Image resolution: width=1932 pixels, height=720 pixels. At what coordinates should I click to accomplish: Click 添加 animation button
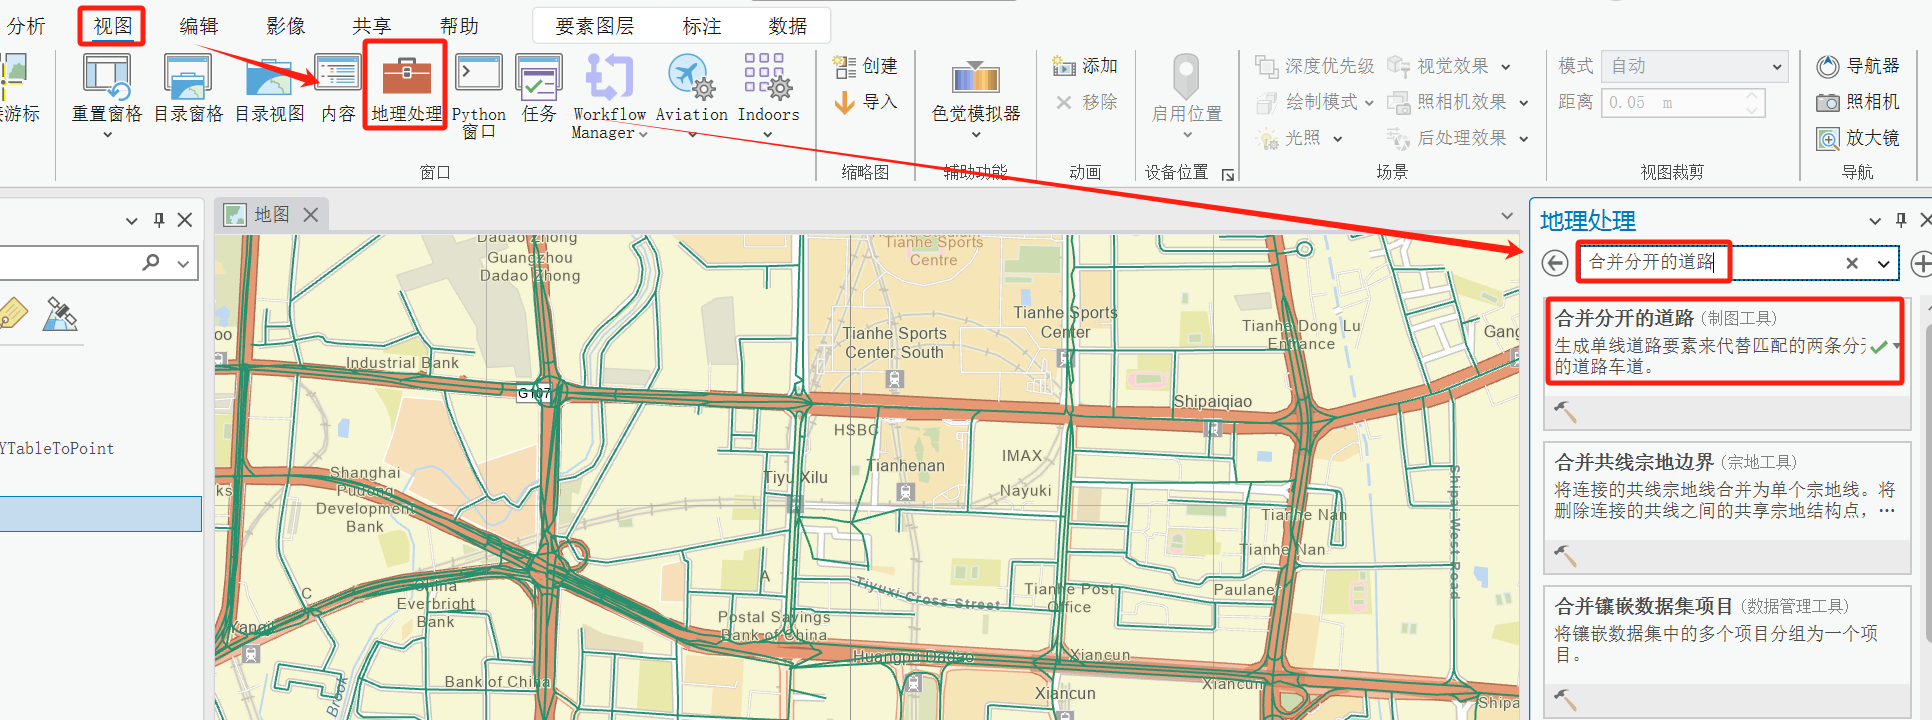(1085, 66)
